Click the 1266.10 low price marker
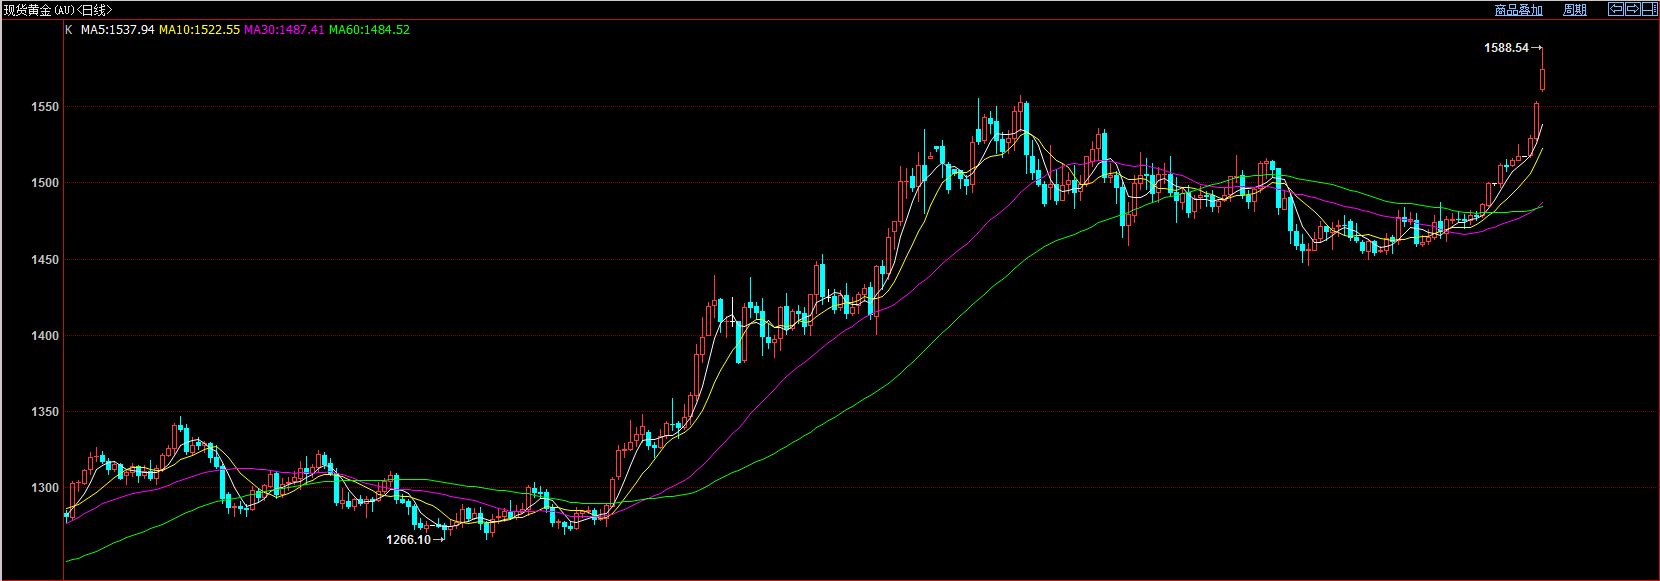This screenshot has width=1660, height=581. (x=408, y=540)
